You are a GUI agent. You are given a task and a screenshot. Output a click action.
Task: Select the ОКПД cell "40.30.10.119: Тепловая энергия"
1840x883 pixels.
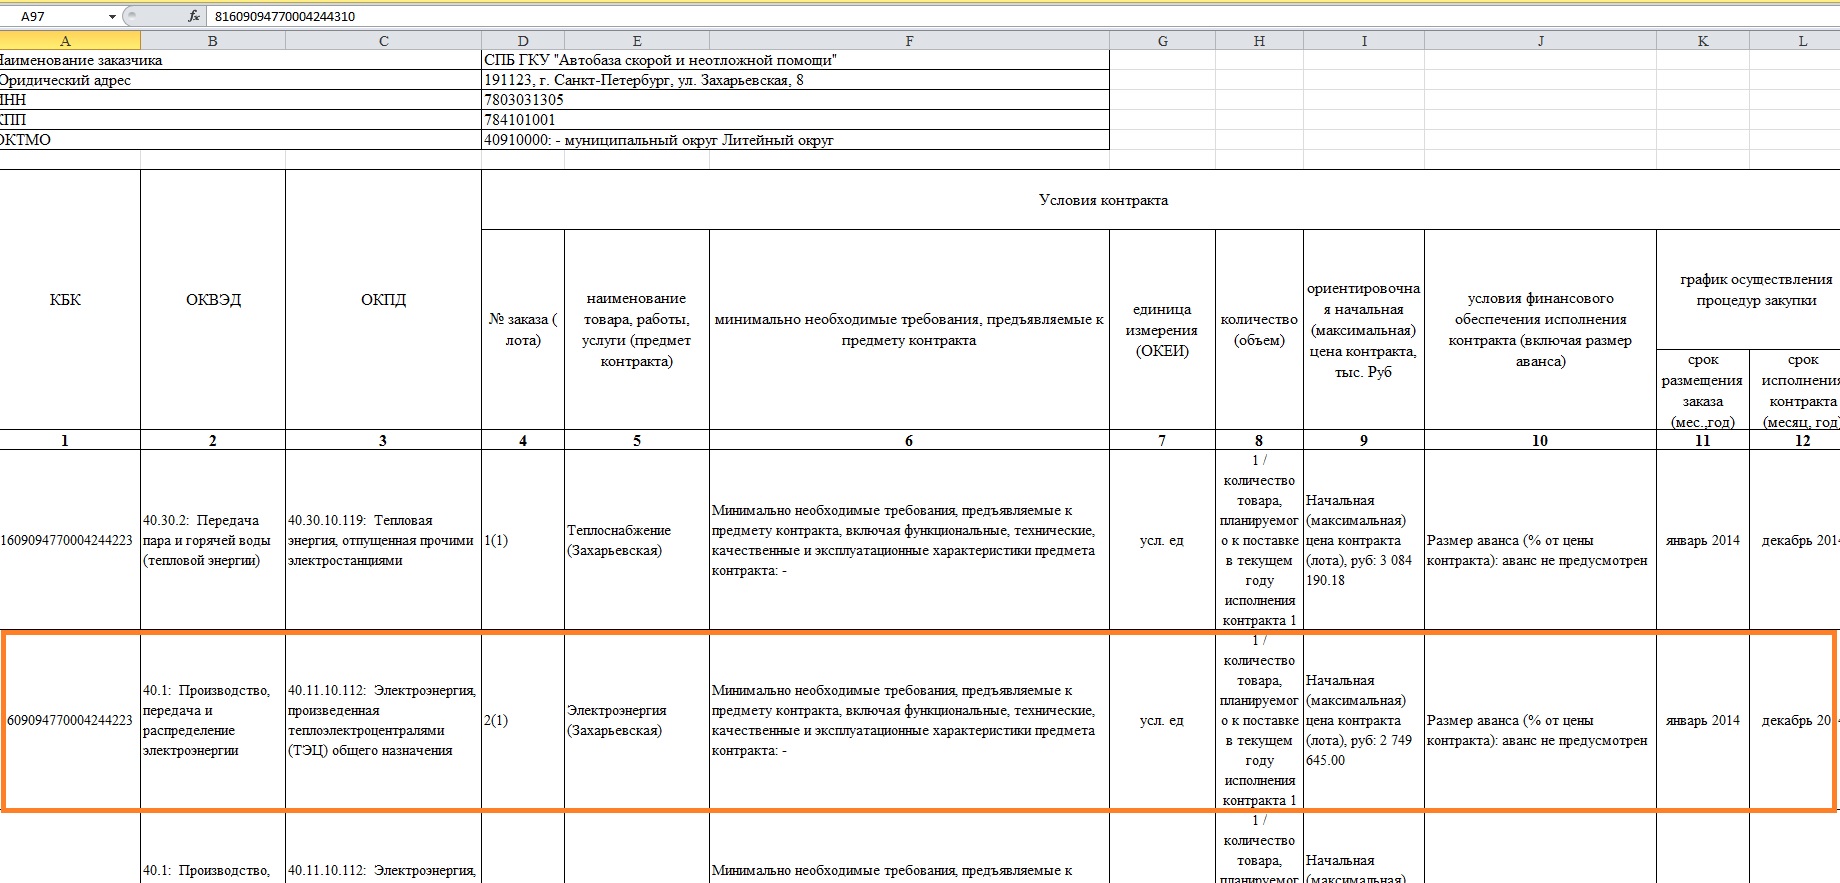point(384,540)
